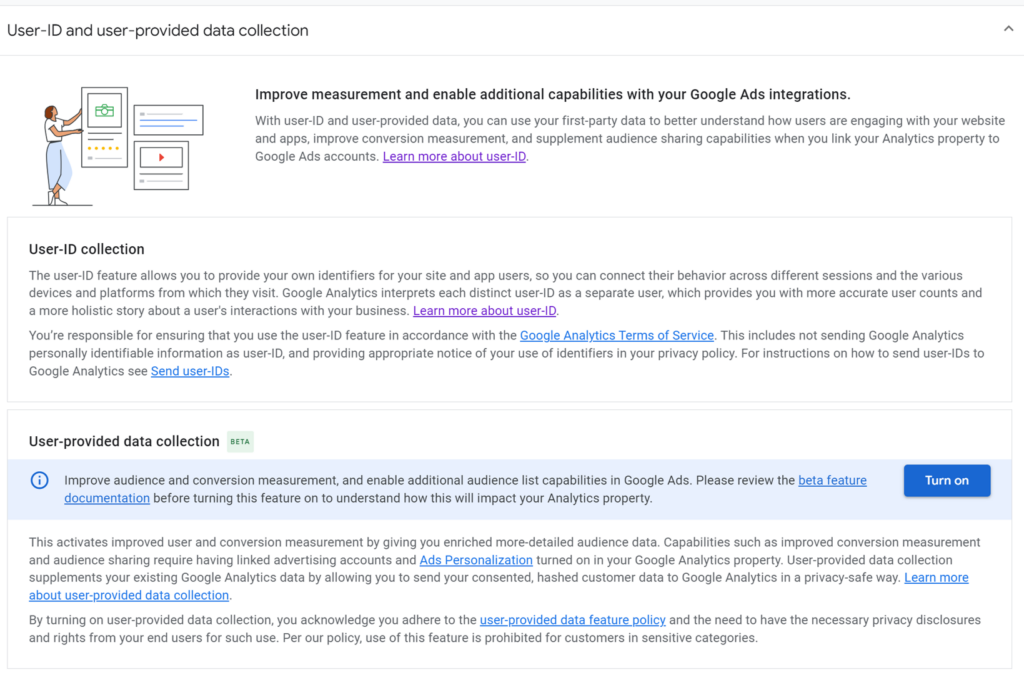Open the user-provided data feature policy link
Image resolution: width=1024 pixels, height=675 pixels.
(572, 620)
